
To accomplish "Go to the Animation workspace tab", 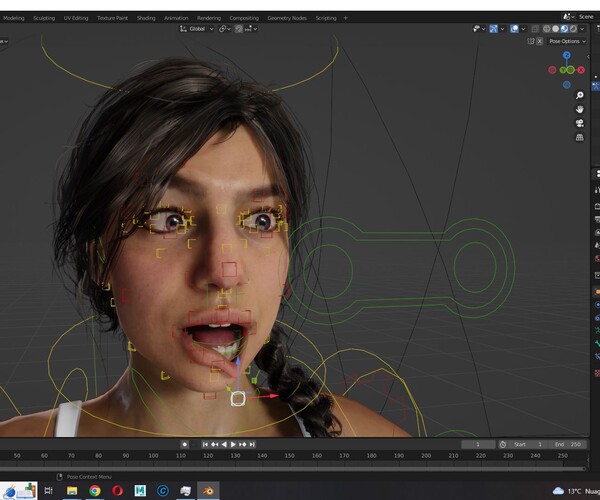I will coord(176,18).
